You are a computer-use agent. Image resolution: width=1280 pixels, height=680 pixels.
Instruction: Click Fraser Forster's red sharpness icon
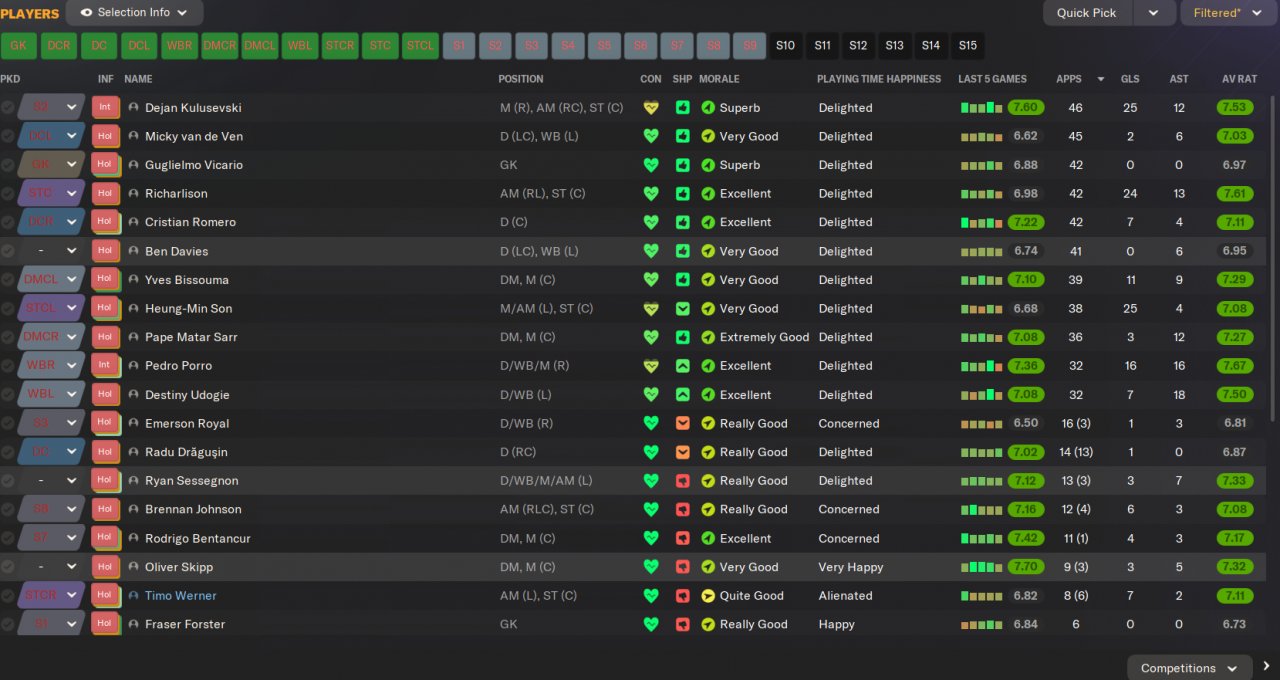pyautogui.click(x=683, y=624)
